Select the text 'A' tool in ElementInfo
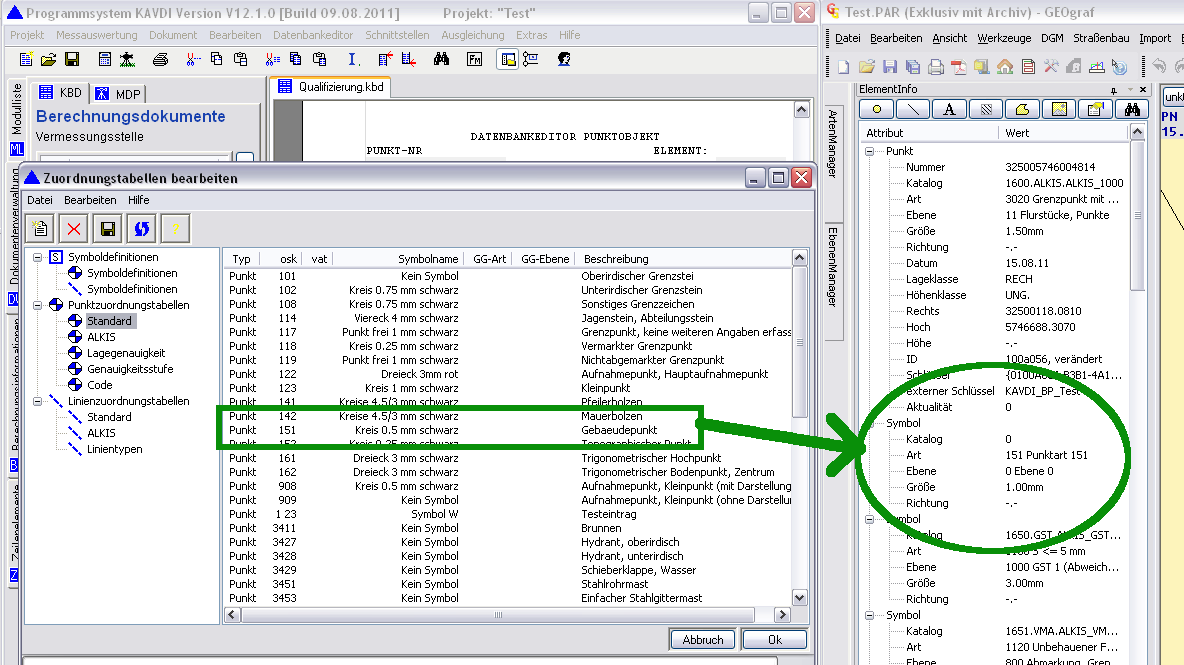Viewport: 1184px width, 665px height. (x=949, y=109)
